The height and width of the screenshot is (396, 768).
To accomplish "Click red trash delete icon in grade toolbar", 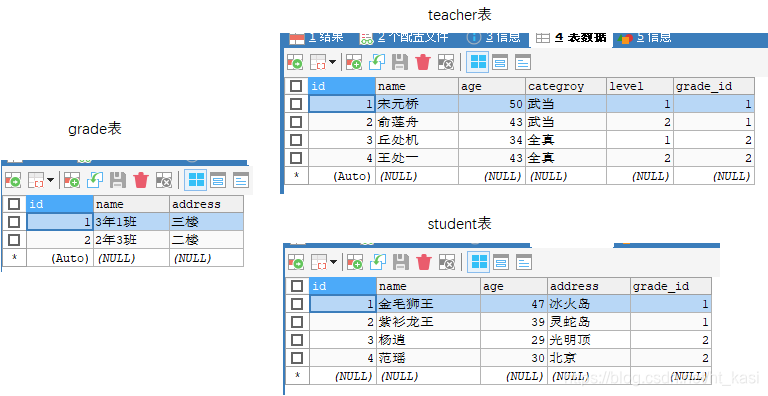I will (141, 180).
